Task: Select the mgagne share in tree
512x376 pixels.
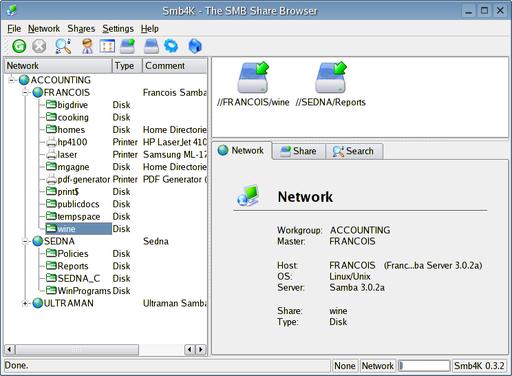Action: pos(73,167)
